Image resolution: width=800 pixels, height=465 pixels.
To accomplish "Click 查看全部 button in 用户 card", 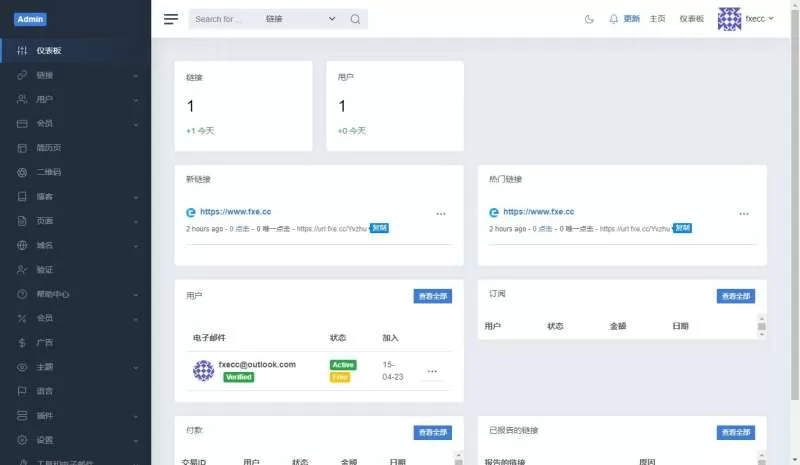I will 433,296.
